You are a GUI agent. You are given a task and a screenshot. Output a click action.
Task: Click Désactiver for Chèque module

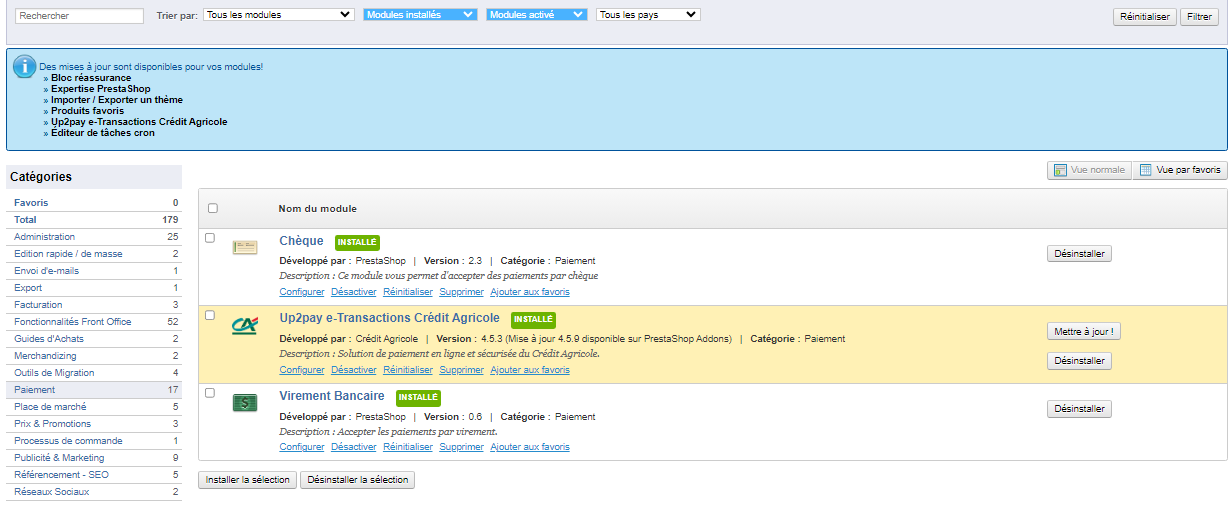tap(354, 292)
